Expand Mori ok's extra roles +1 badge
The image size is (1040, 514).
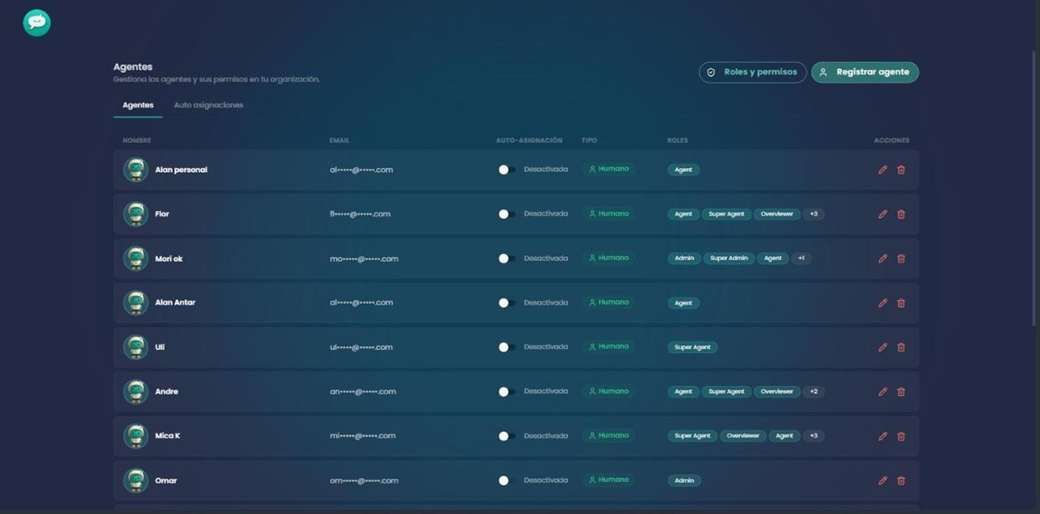[801, 259]
